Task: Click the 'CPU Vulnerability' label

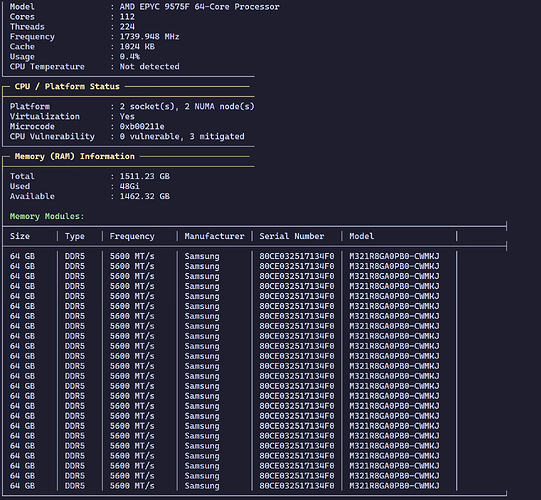Action: [x=52, y=136]
